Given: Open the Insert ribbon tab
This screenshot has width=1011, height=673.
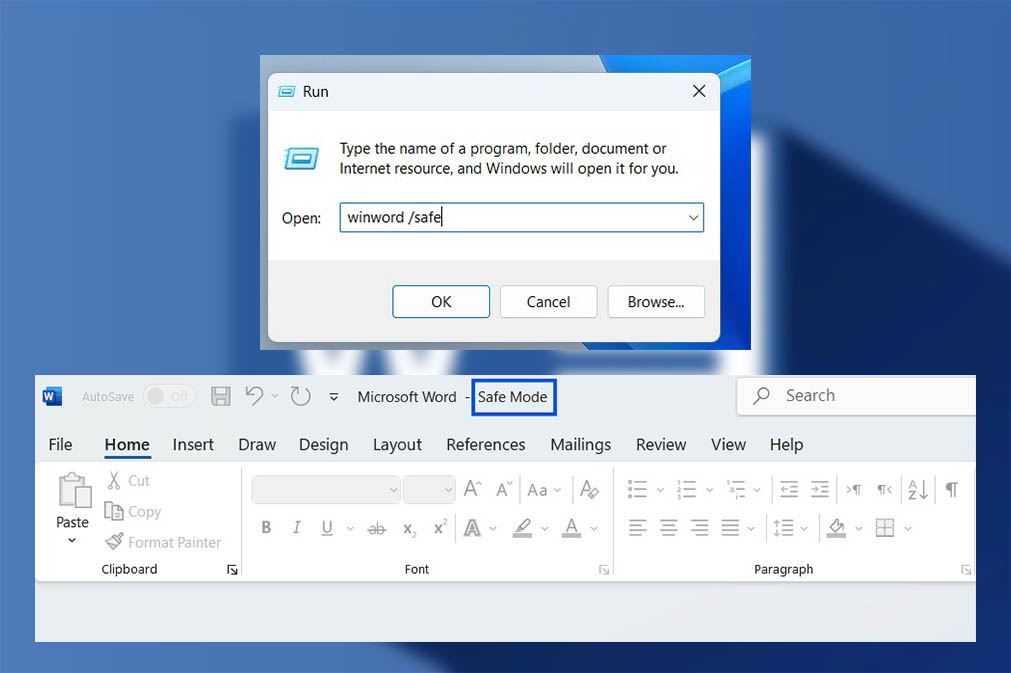Looking at the screenshot, I should (x=193, y=444).
